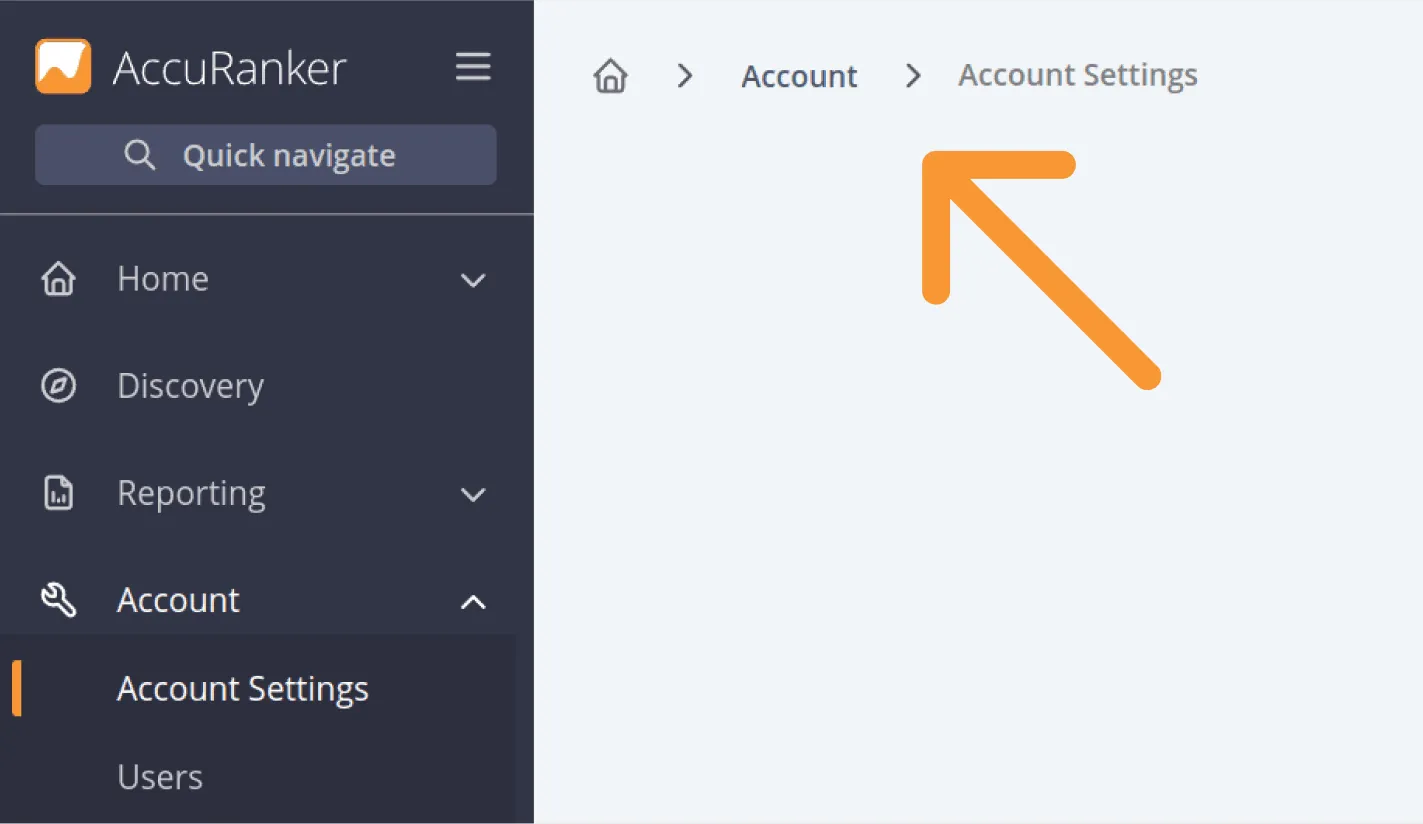Viewport: 1423px width, 824px height.
Task: Click the Account wrench icon
Action: 58,599
